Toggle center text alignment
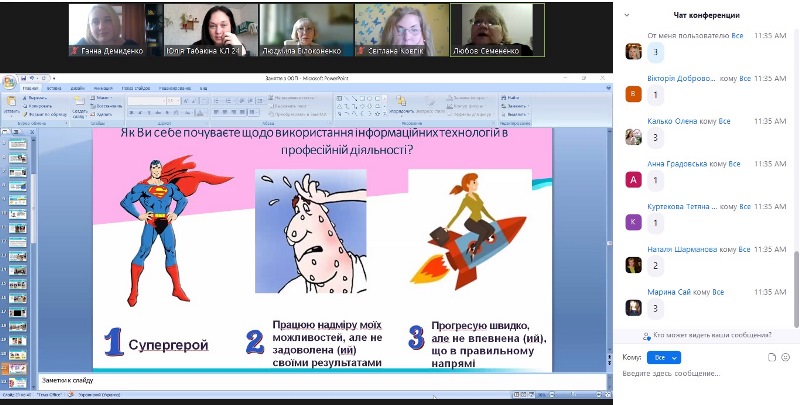This screenshot has height=405, width=800. click(x=225, y=112)
